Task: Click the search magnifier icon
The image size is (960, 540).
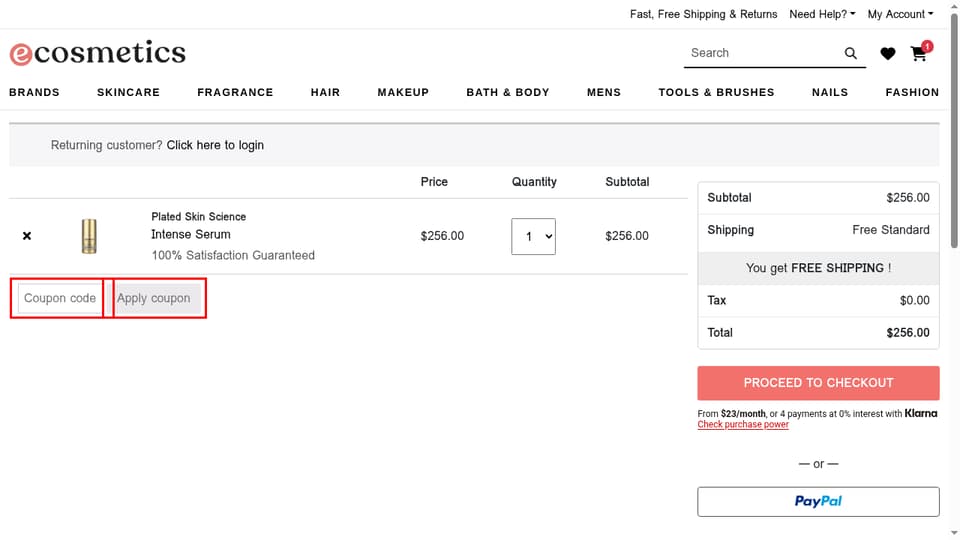Action: pos(850,53)
